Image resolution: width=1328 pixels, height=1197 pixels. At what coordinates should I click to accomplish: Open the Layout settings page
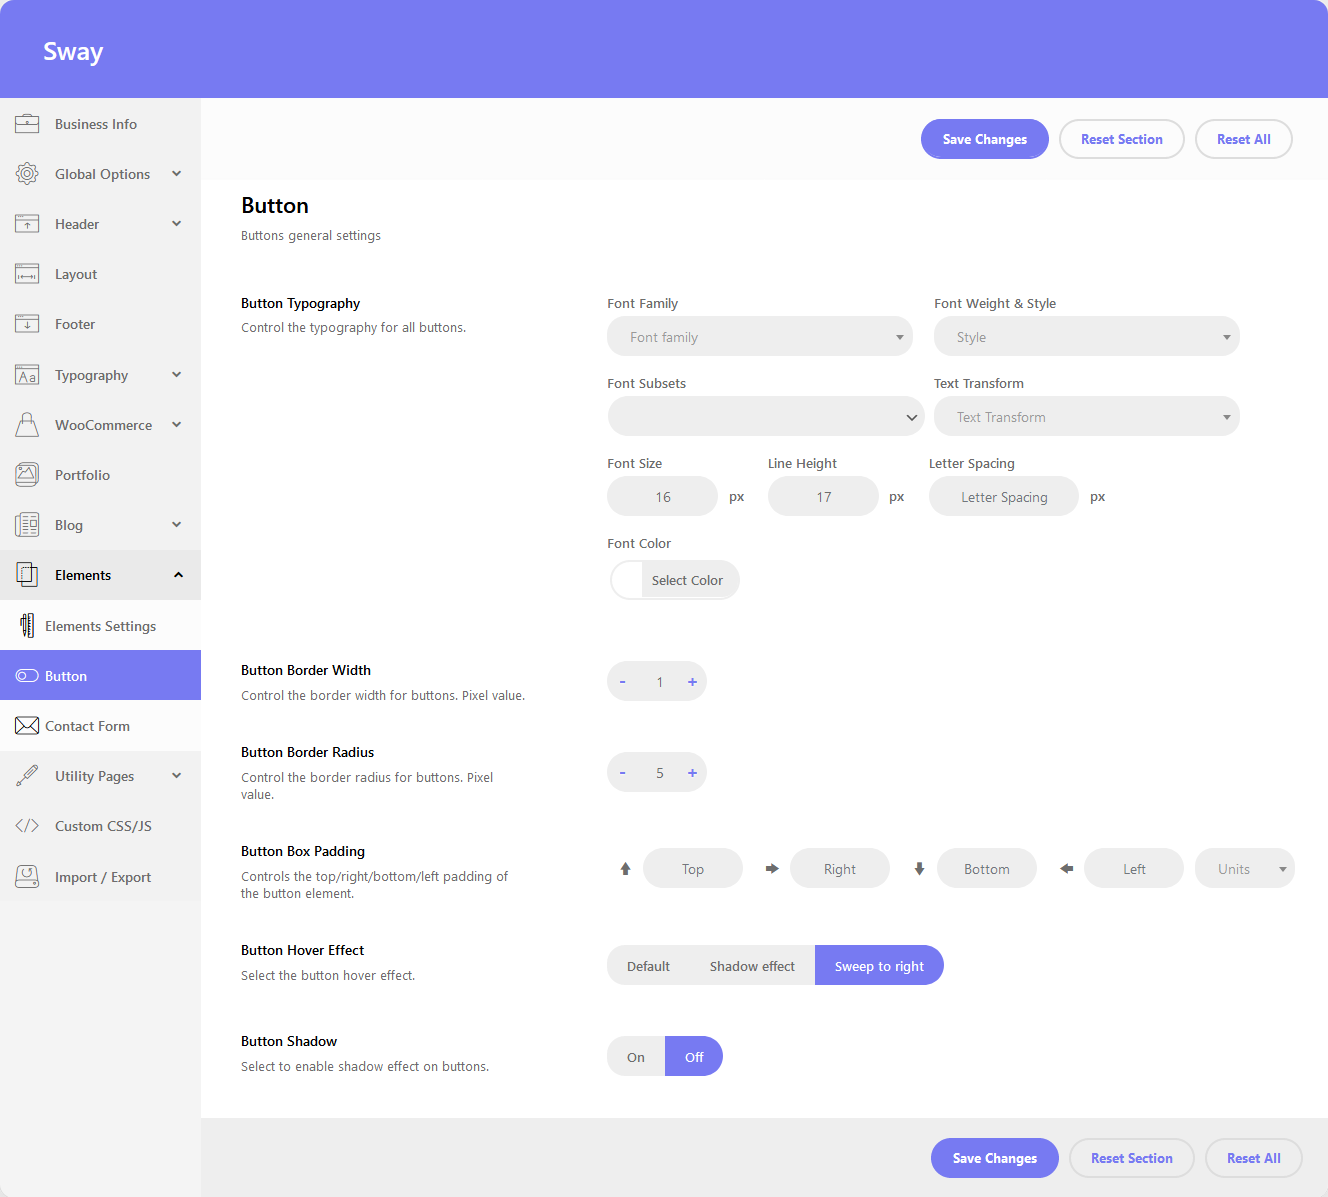pyautogui.click(x=76, y=274)
